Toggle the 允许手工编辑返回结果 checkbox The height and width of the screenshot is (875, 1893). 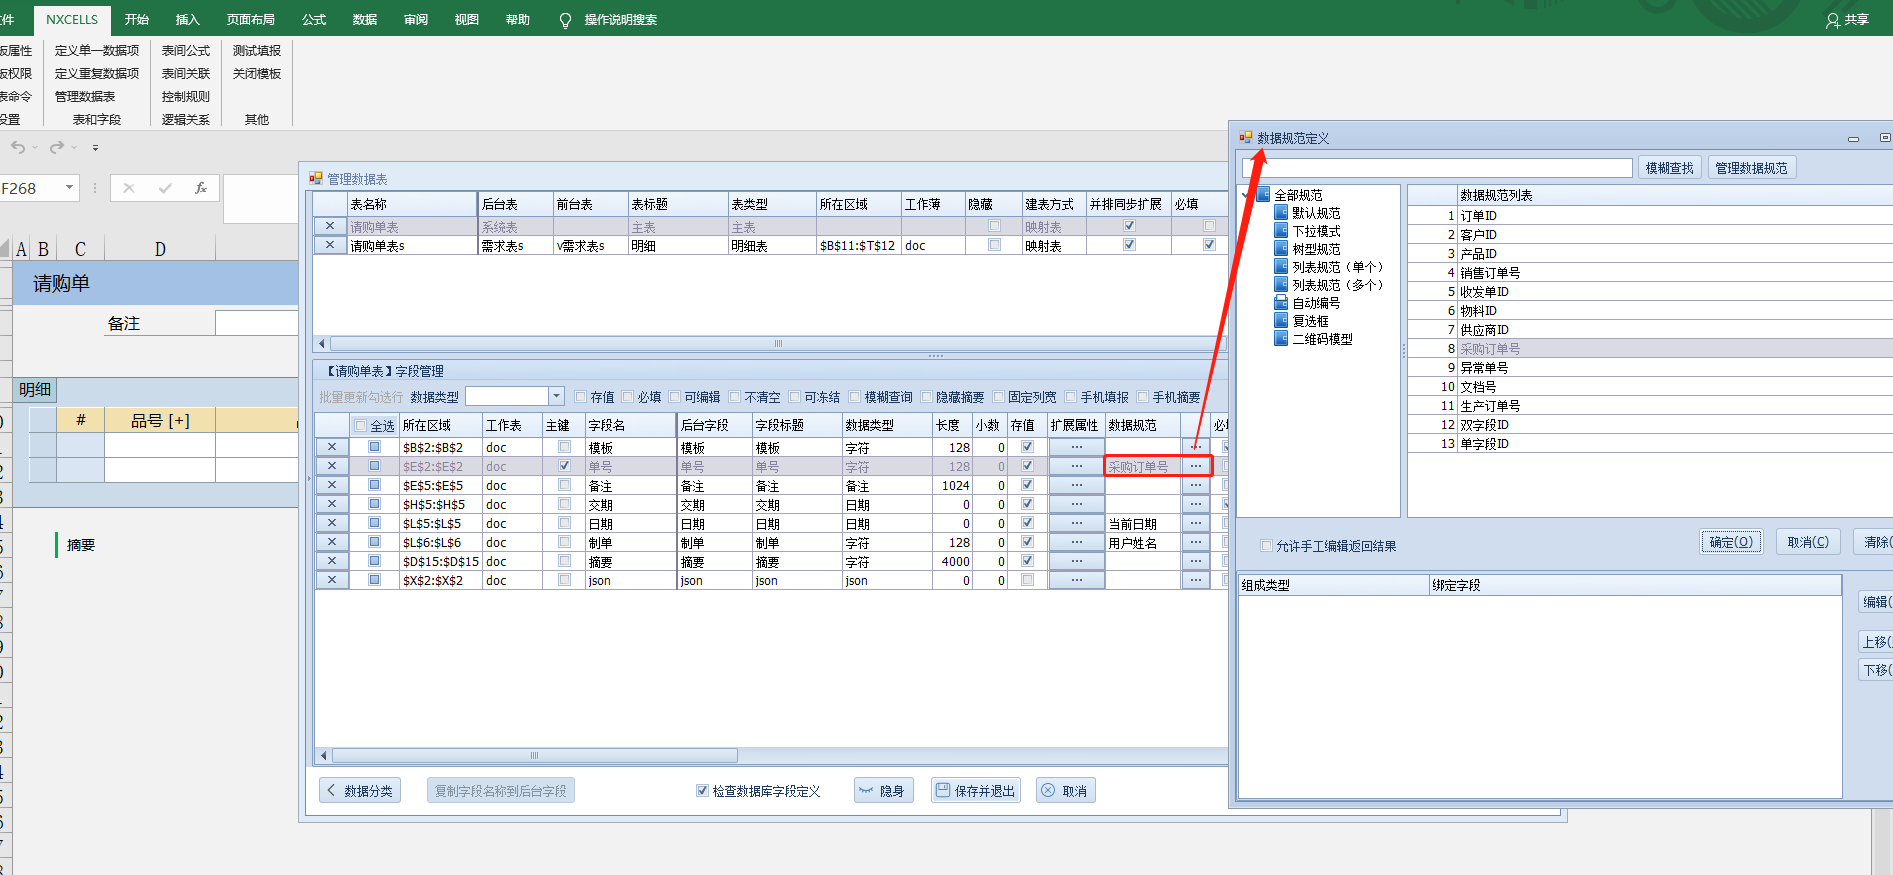click(1267, 546)
